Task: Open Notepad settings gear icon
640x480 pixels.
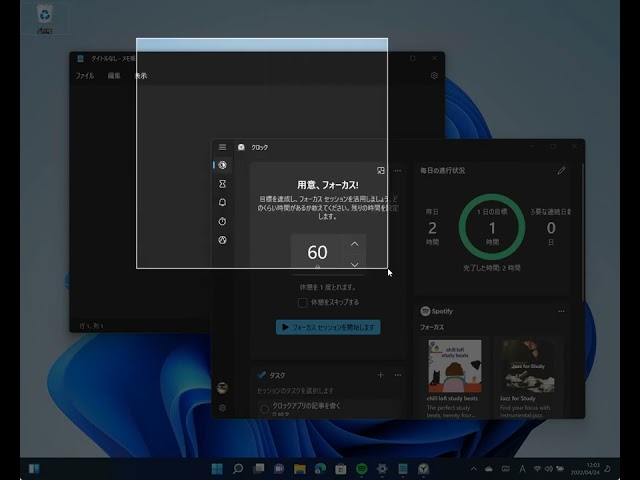Action: (434, 75)
